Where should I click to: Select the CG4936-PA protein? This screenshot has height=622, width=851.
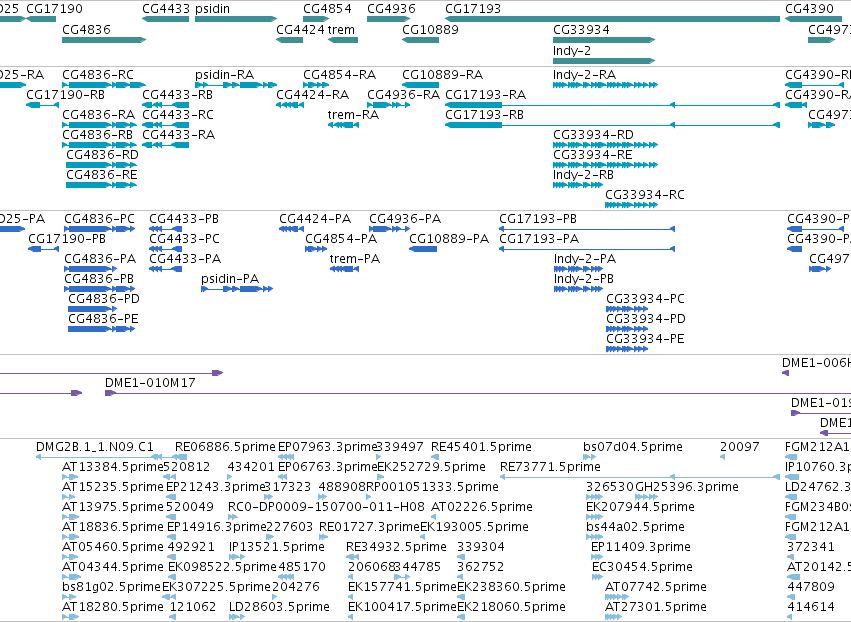click(390, 230)
